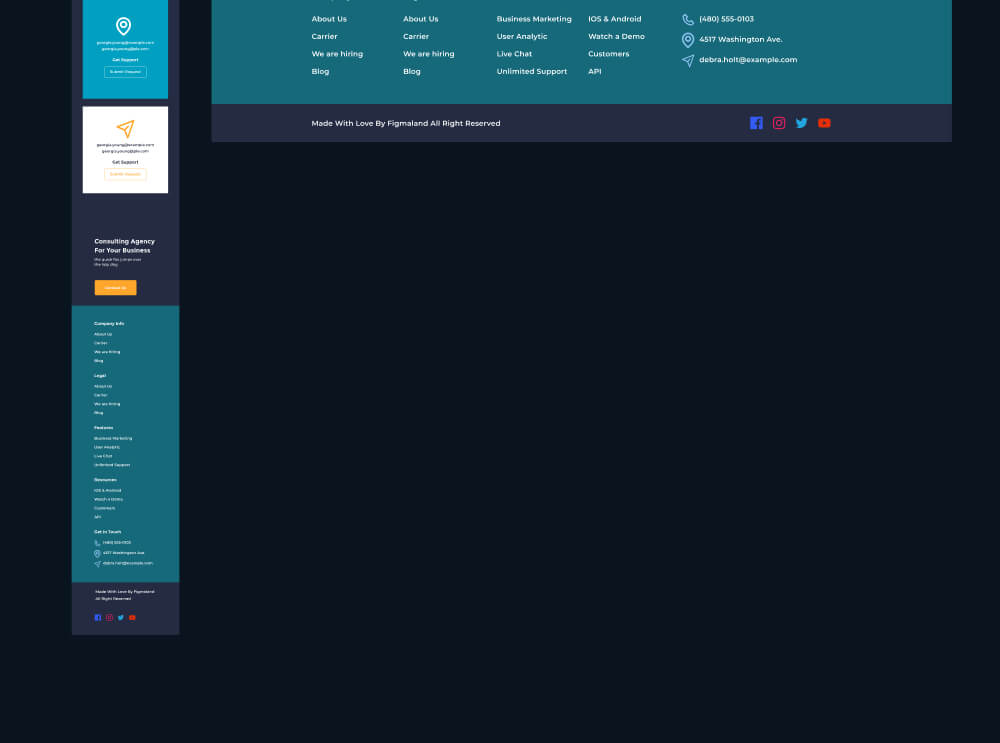This screenshot has height=743, width=1000.
Task: Click the Company Info heading in the mobile footer
Action: click(x=109, y=324)
